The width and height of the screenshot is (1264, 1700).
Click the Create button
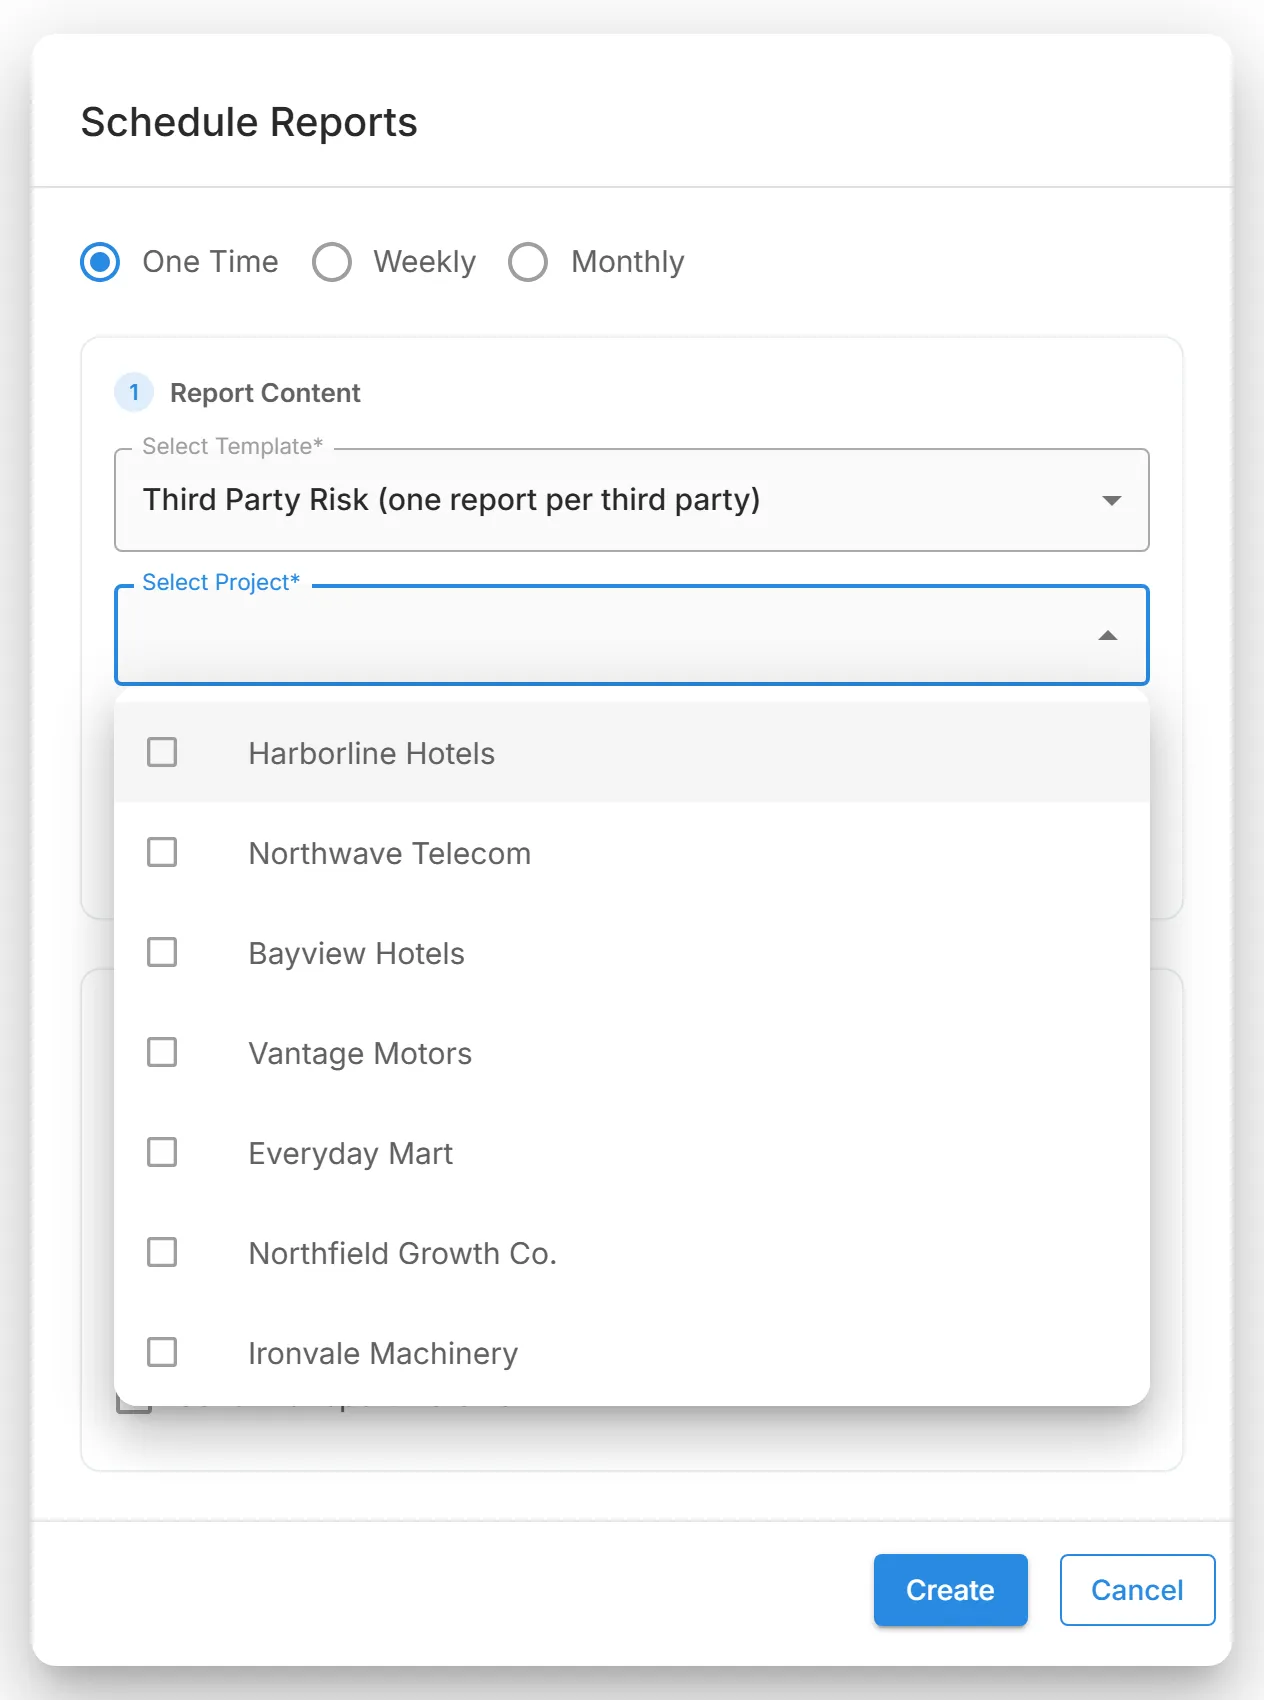(x=951, y=1590)
